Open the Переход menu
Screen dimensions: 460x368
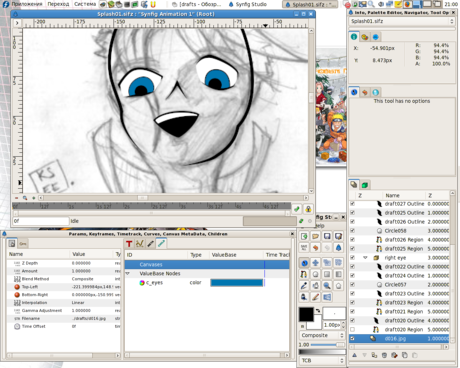[x=58, y=4]
